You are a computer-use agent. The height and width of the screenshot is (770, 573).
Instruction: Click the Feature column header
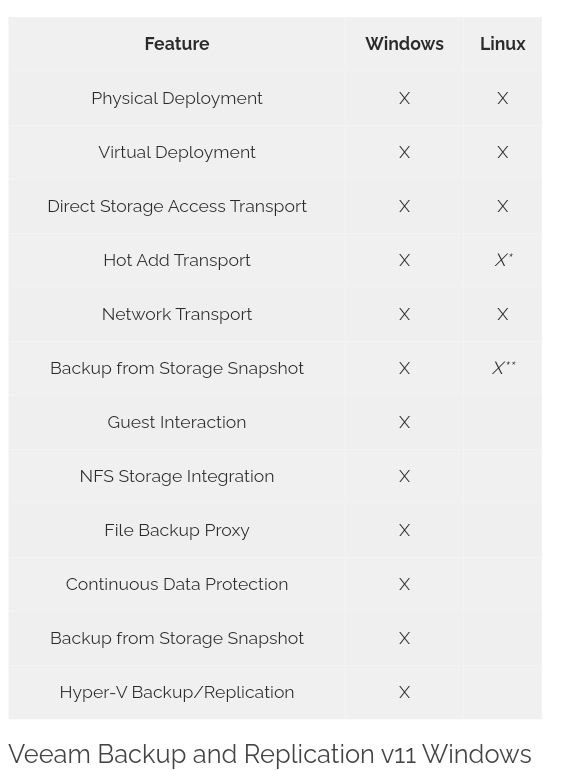(177, 44)
